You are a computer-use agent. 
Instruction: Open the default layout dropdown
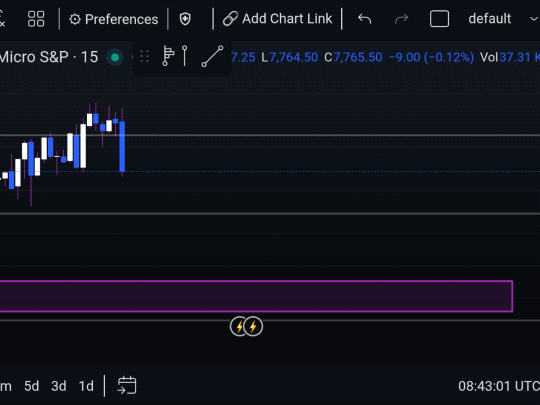[489, 19]
